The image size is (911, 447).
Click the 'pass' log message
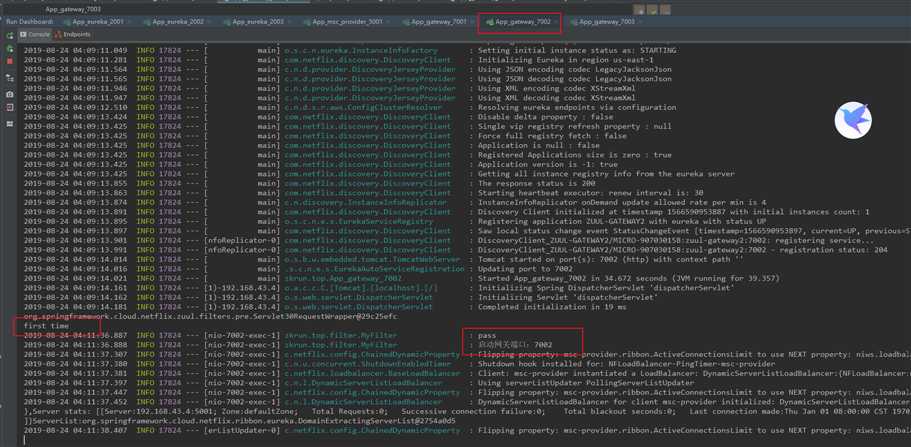tap(487, 335)
